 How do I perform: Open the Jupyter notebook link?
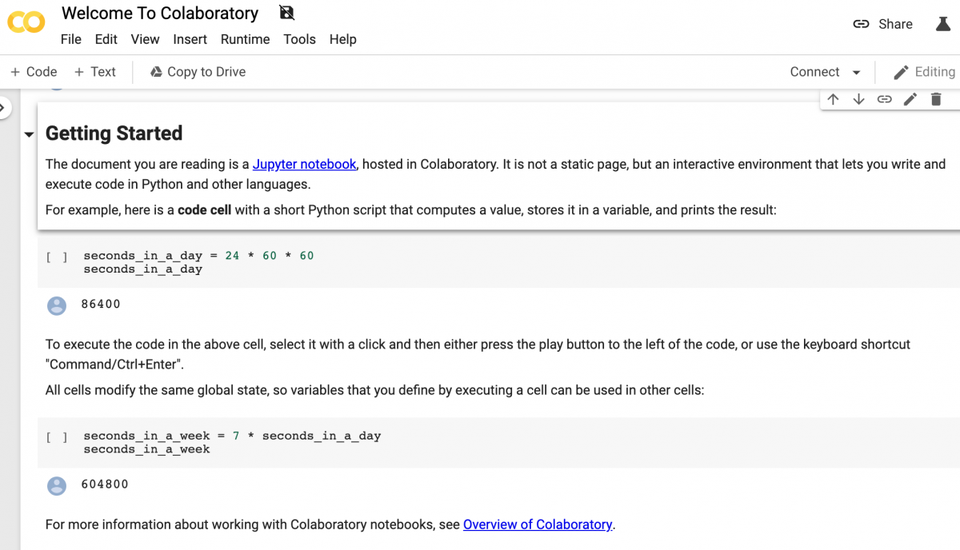(304, 164)
